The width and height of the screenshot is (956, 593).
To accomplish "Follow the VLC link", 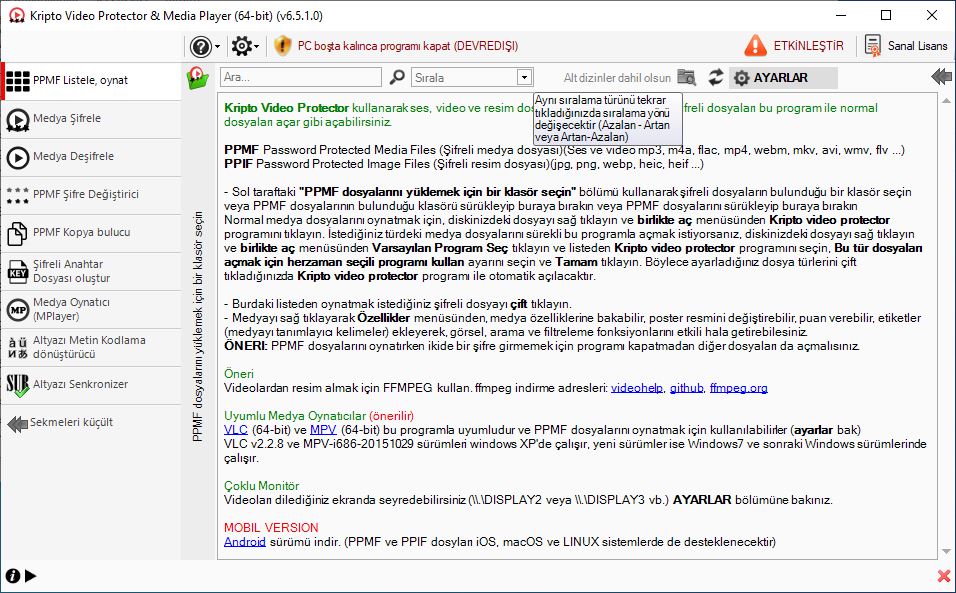I will [236, 430].
